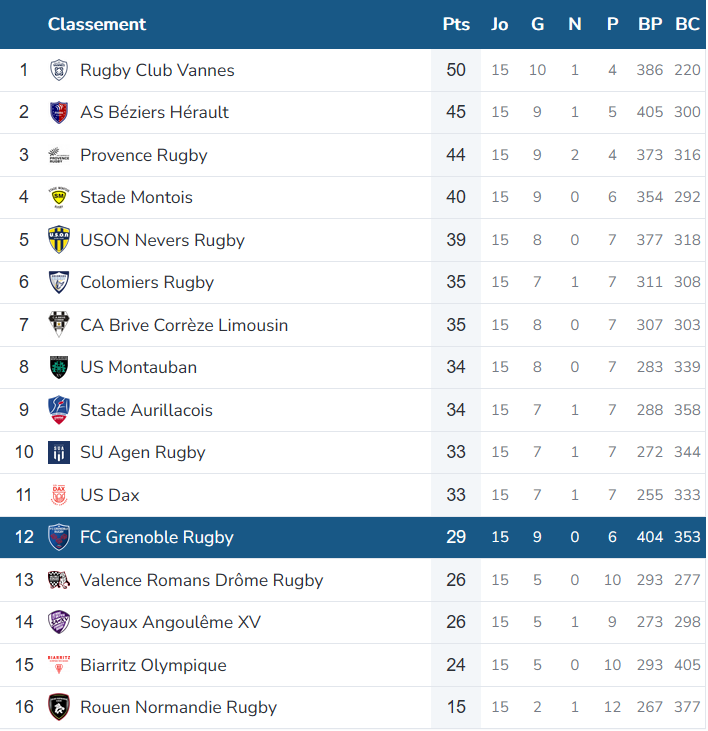Click the Stade Montois yellow crest
Viewport: 708px width, 731px height.
point(59,197)
